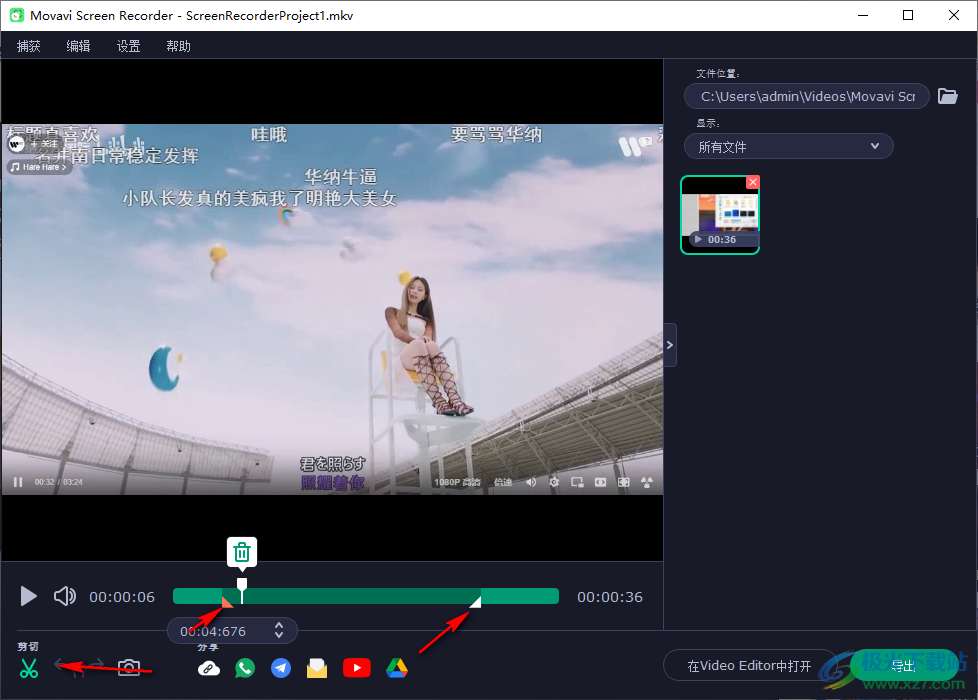Share by email envelope icon
978x700 pixels.
click(317, 668)
